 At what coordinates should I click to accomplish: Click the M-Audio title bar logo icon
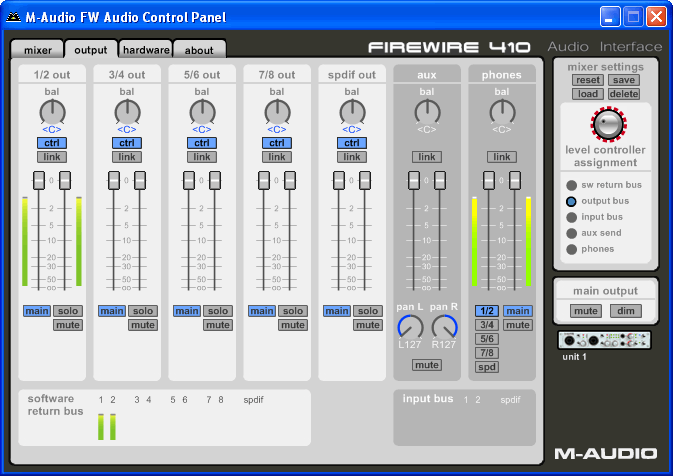click(x=13, y=17)
